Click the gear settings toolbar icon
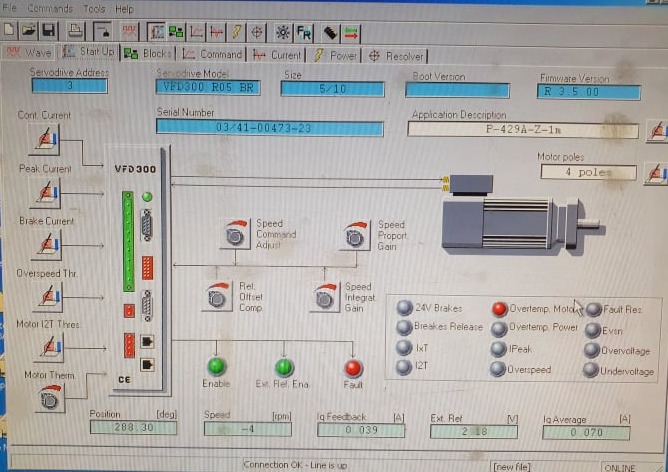This screenshot has height=472, width=668. click(283, 33)
